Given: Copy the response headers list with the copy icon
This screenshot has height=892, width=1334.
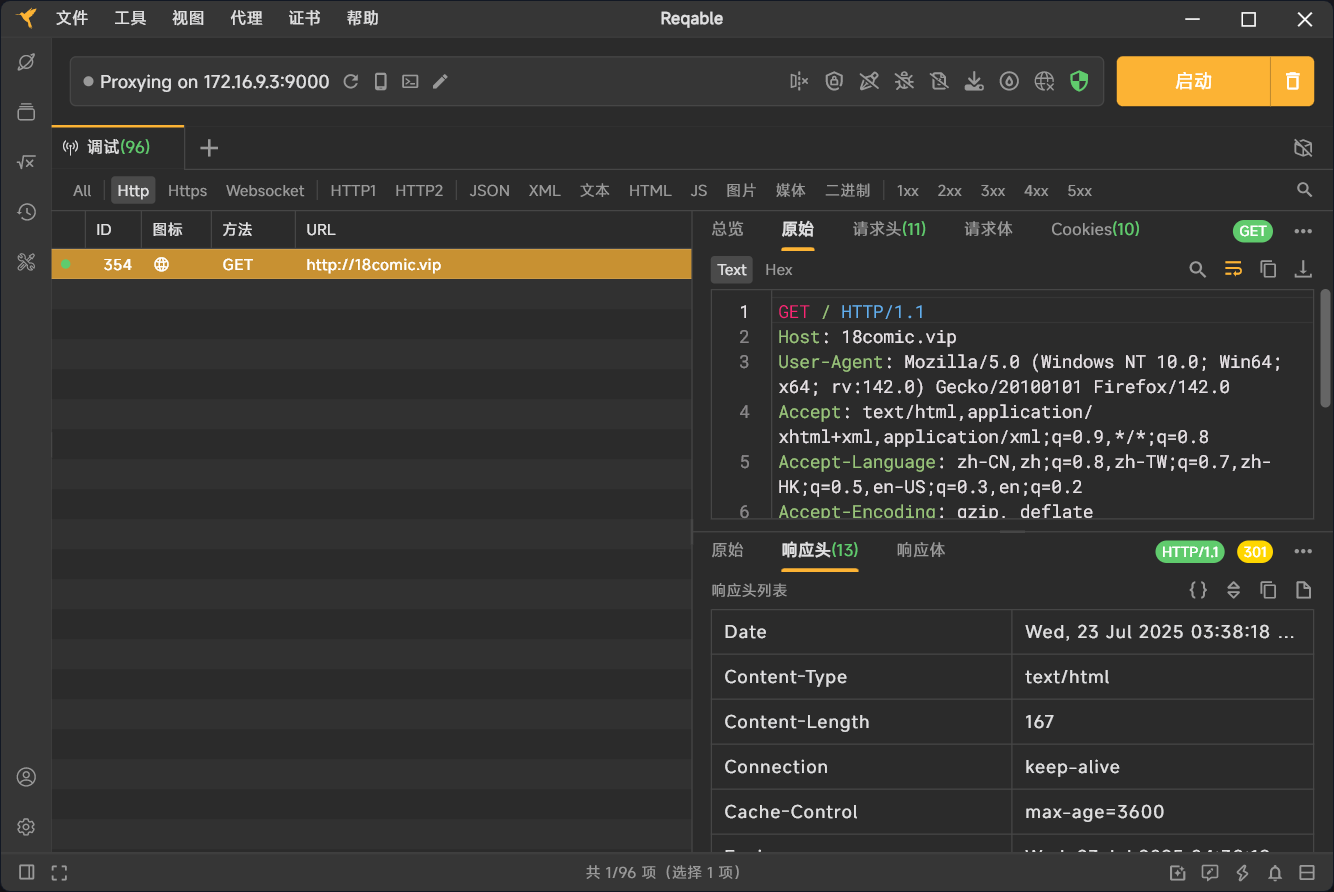Looking at the screenshot, I should [1268, 590].
